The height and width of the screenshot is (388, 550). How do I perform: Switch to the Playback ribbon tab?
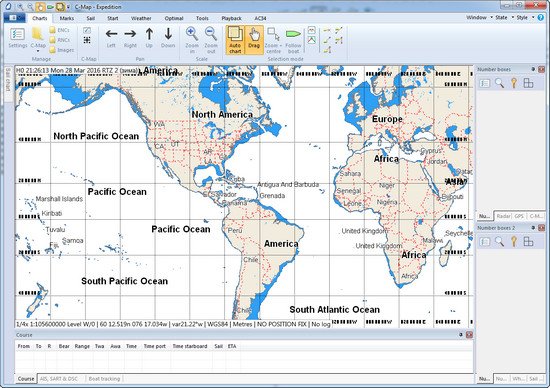(232, 18)
